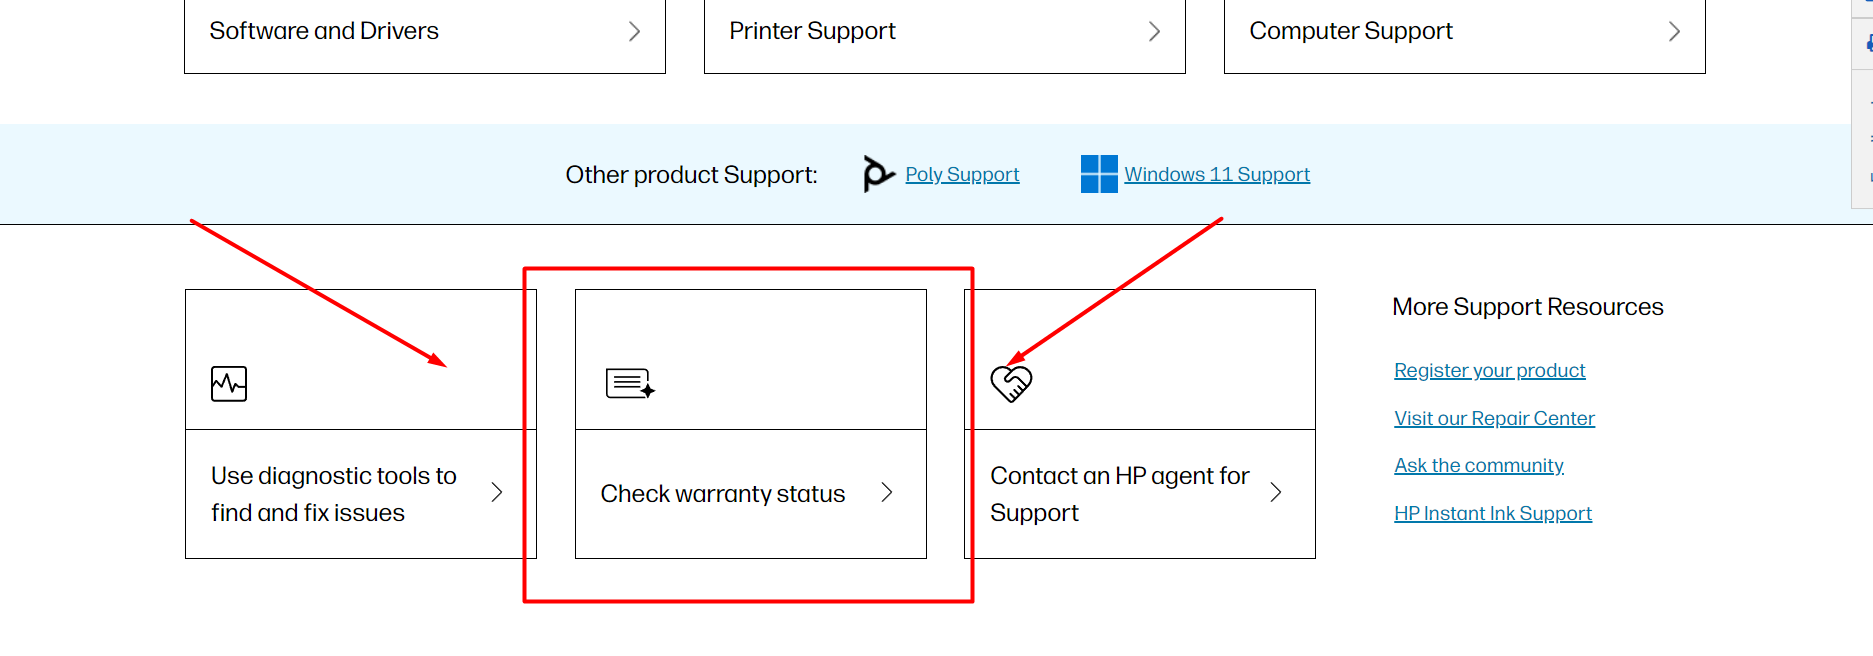Open the Contact an HP agent arrow
This screenshot has width=1873, height=656.
(1276, 493)
